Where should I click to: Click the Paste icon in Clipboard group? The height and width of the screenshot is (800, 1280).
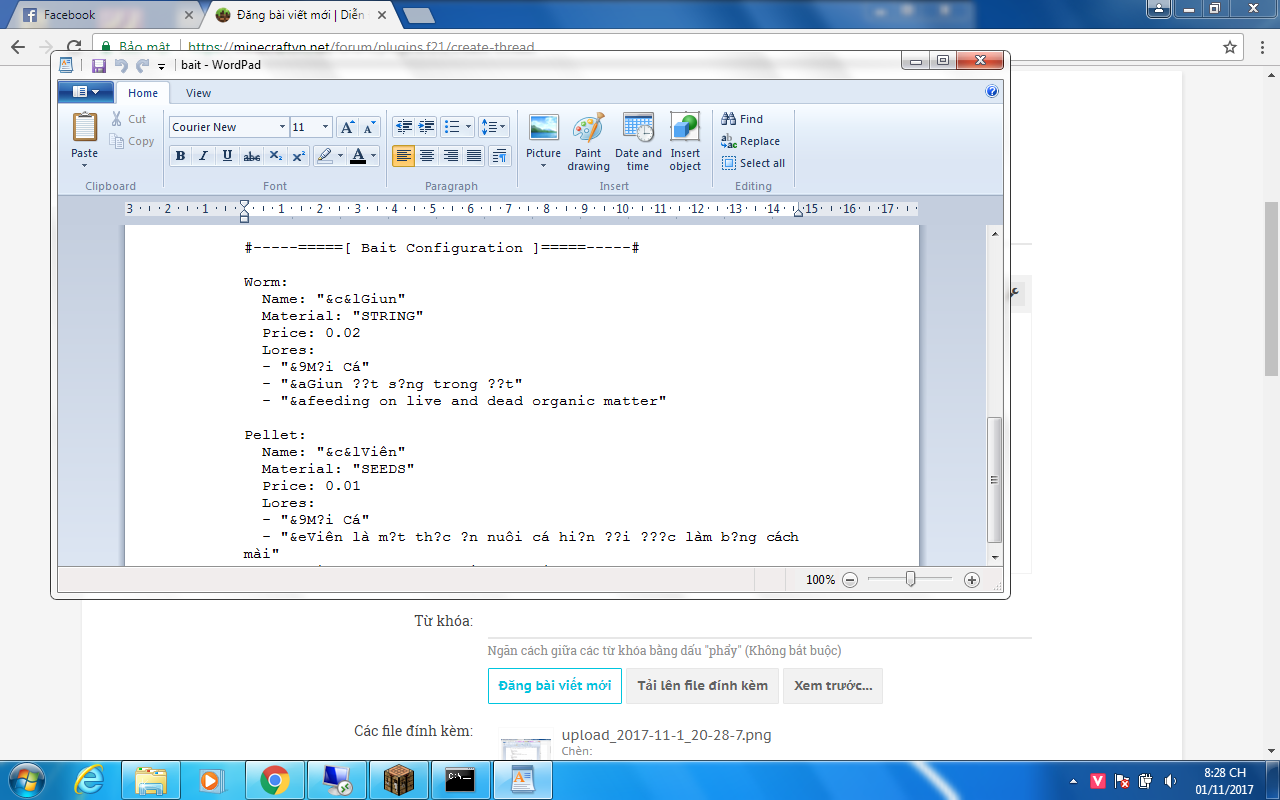tap(85, 128)
